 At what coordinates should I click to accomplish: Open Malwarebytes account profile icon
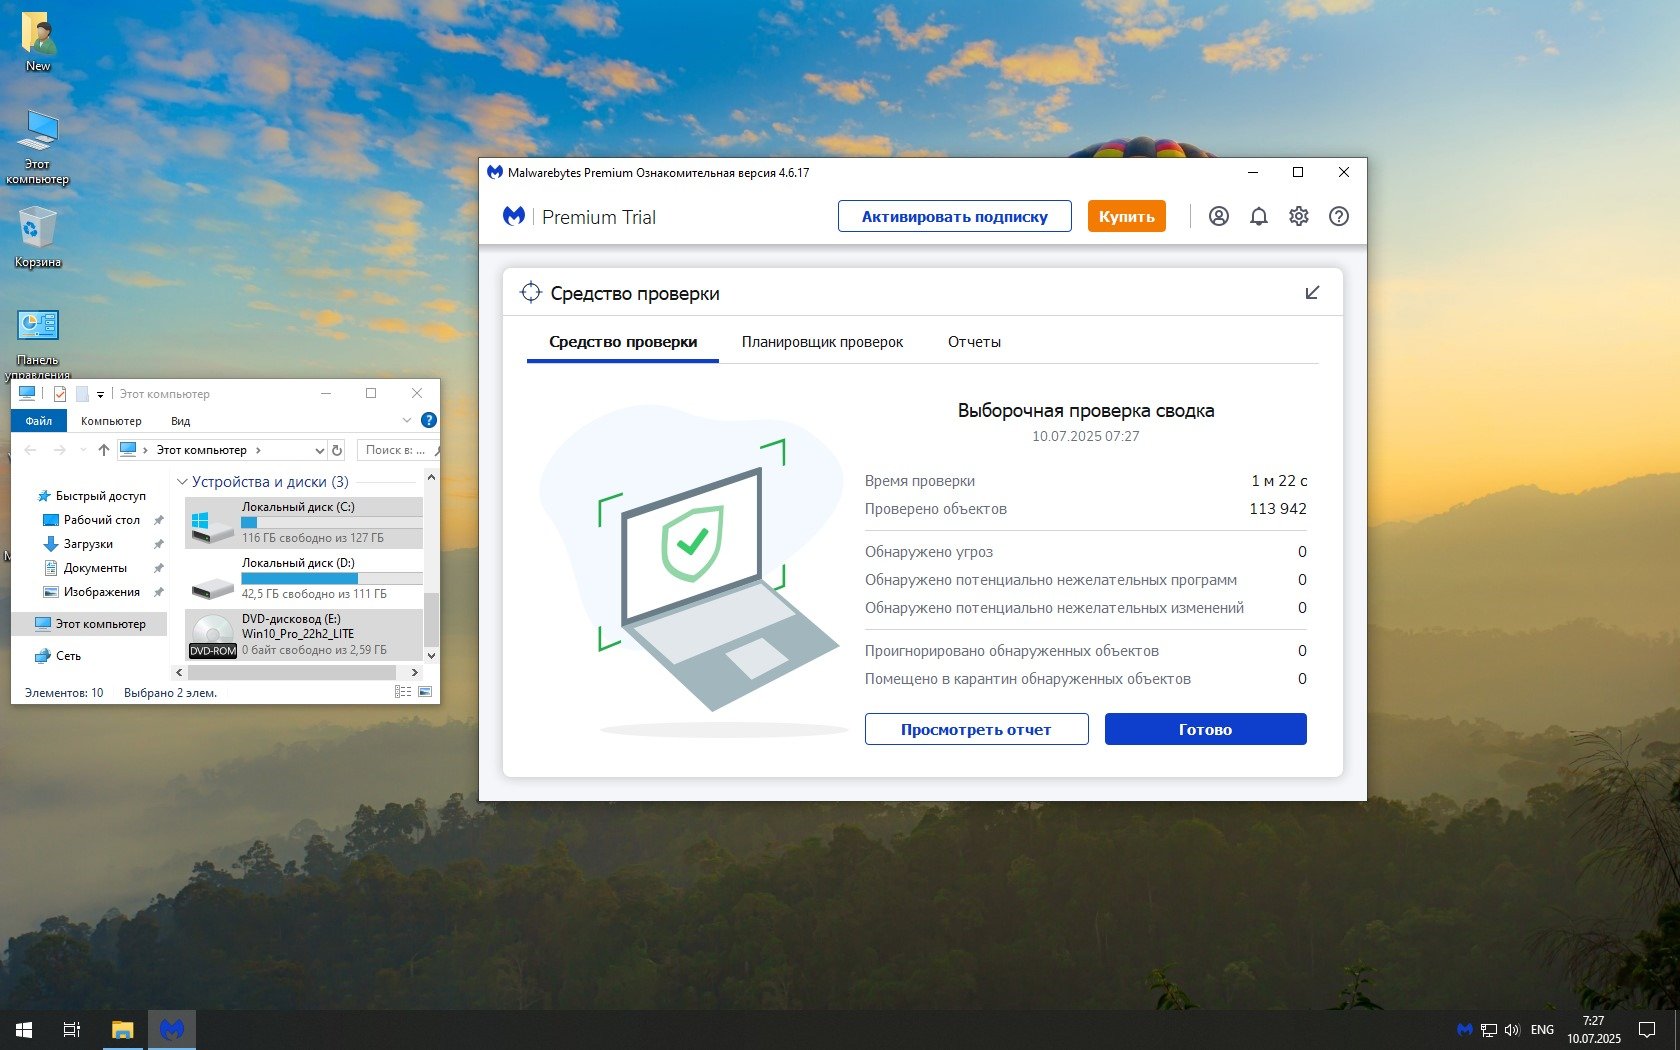pos(1218,216)
